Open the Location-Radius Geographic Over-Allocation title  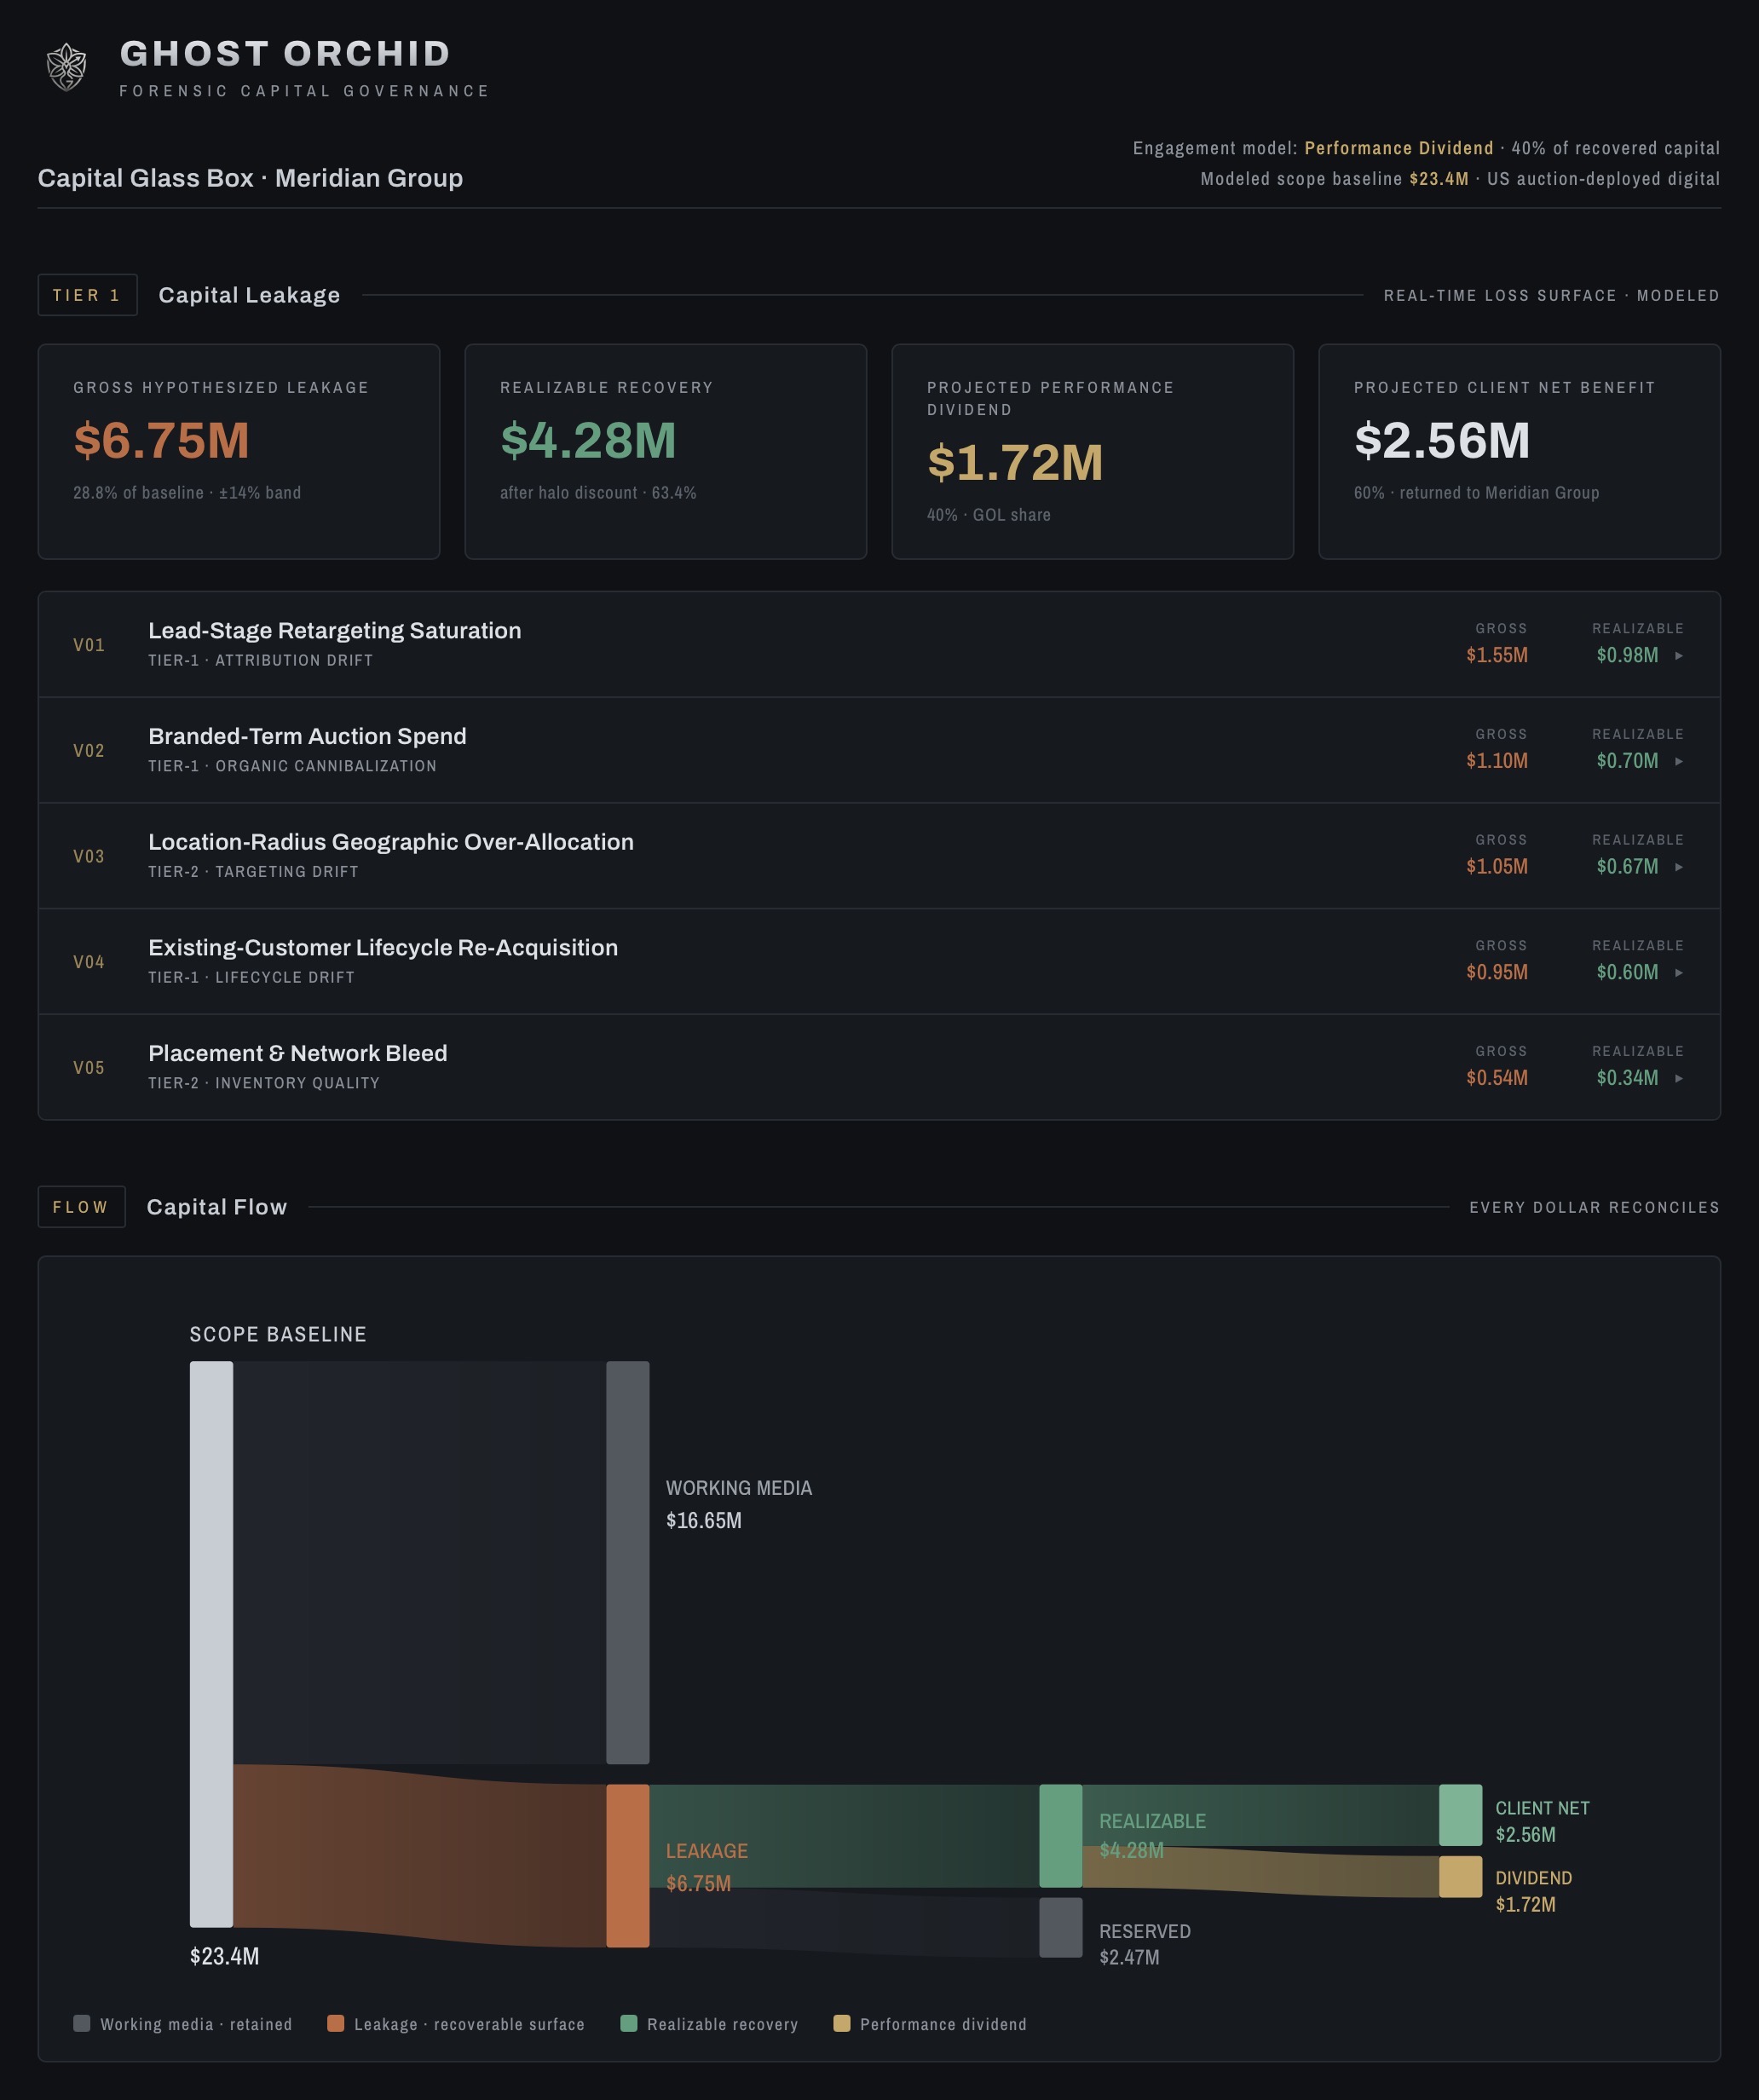point(391,842)
